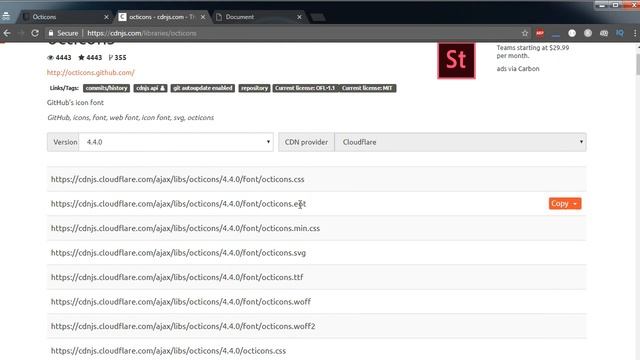640x360 pixels.
Task: Click the watchers eye count 4443
Action: tap(59, 58)
